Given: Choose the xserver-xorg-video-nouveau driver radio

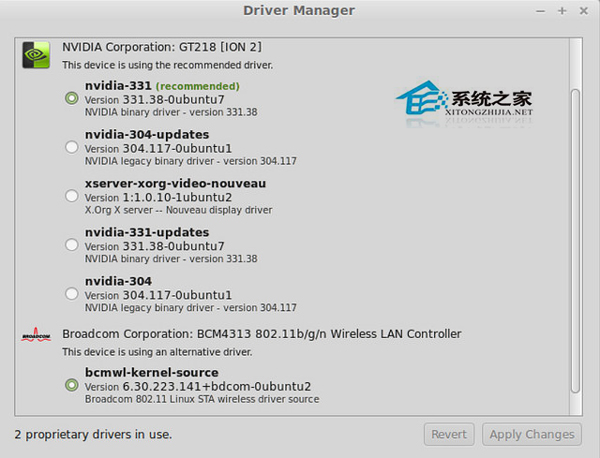Looking at the screenshot, I should (x=72, y=196).
